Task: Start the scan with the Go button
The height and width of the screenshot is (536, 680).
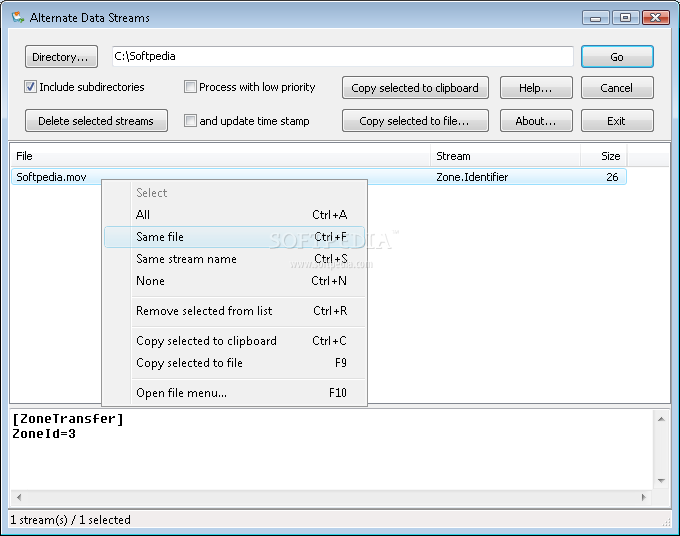Action: (617, 57)
